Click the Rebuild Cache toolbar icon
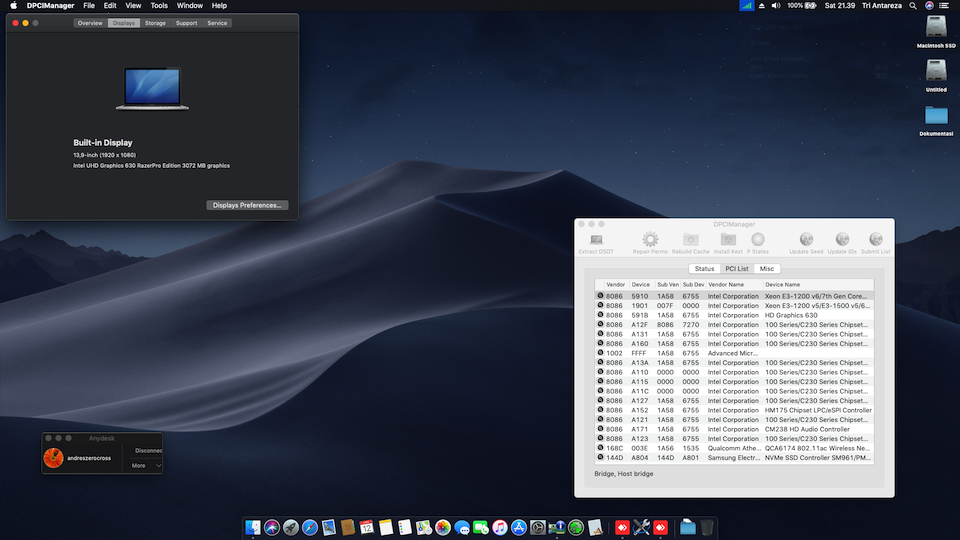Viewport: 960px width, 540px height. click(690, 239)
